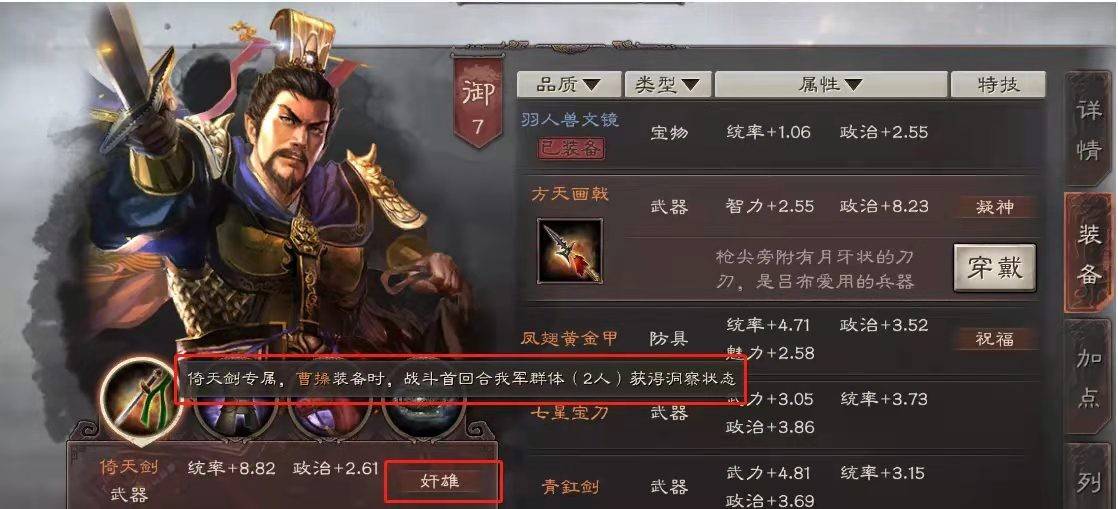Click the 穿戴 equip button

coord(995,267)
